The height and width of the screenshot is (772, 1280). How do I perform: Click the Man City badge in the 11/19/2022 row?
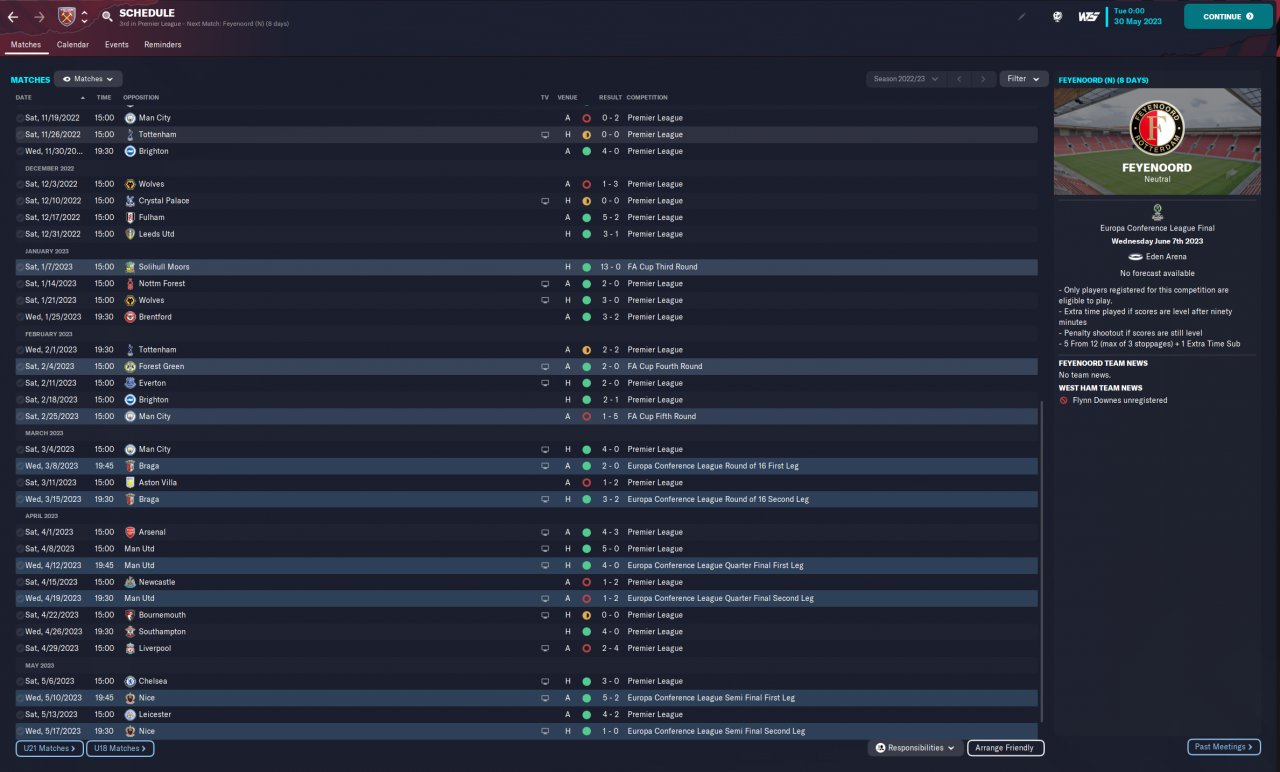130,118
